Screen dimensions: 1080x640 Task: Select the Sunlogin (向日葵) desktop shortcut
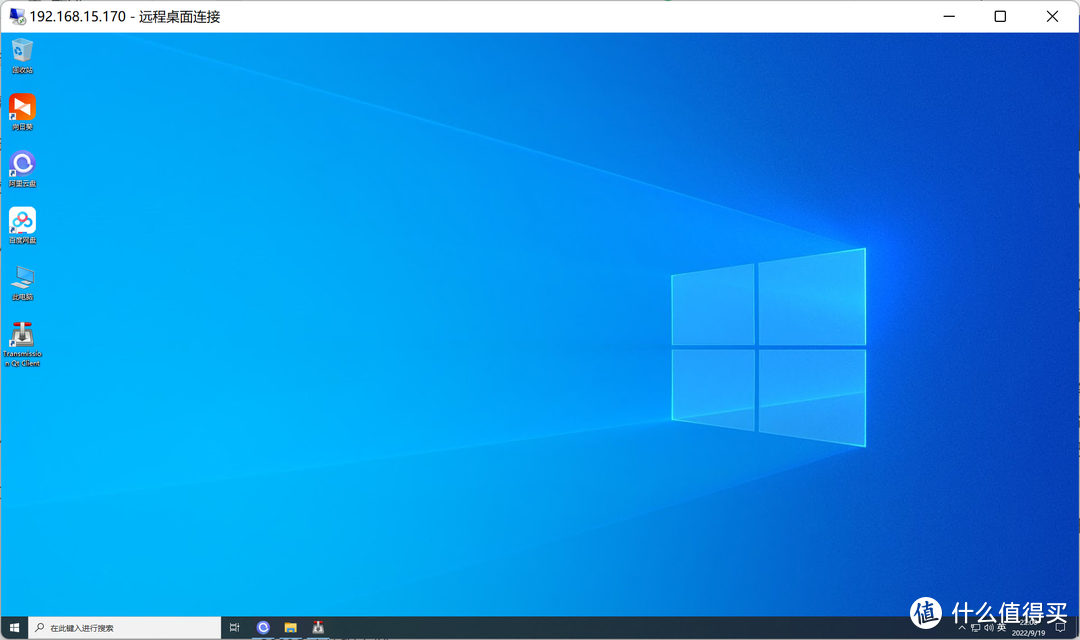tap(22, 112)
